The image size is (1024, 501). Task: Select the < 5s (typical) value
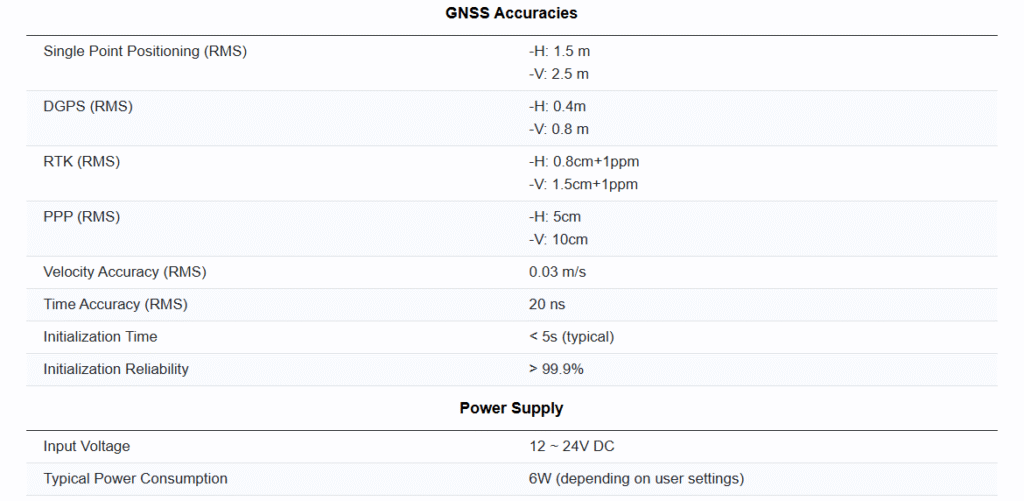point(571,337)
